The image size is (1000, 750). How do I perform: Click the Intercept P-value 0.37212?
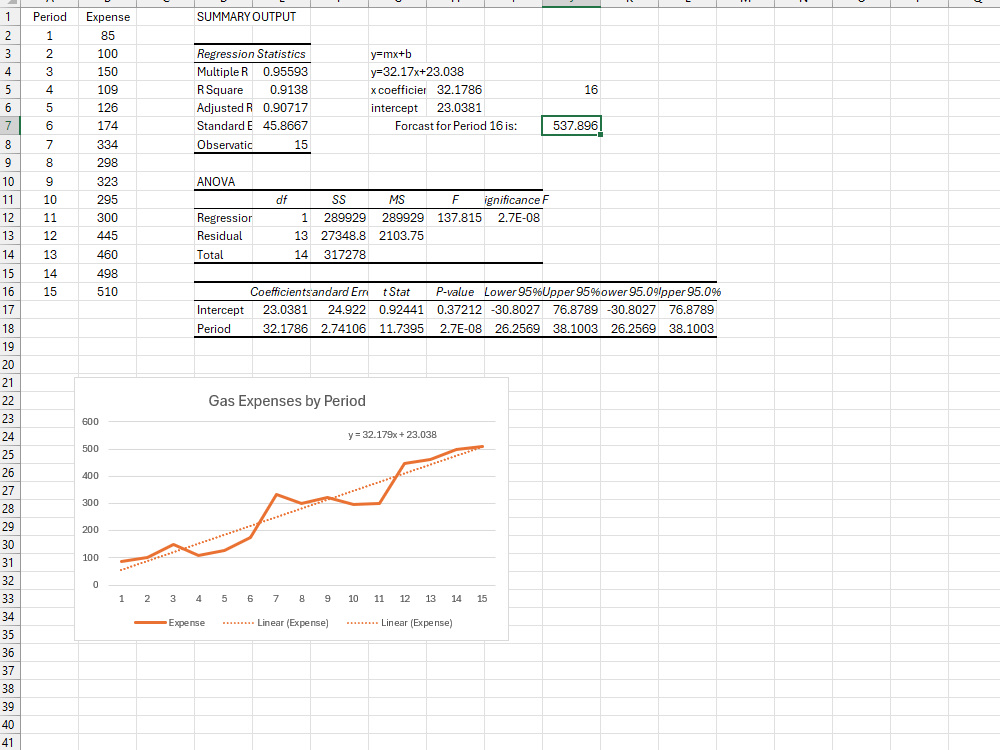coord(455,309)
